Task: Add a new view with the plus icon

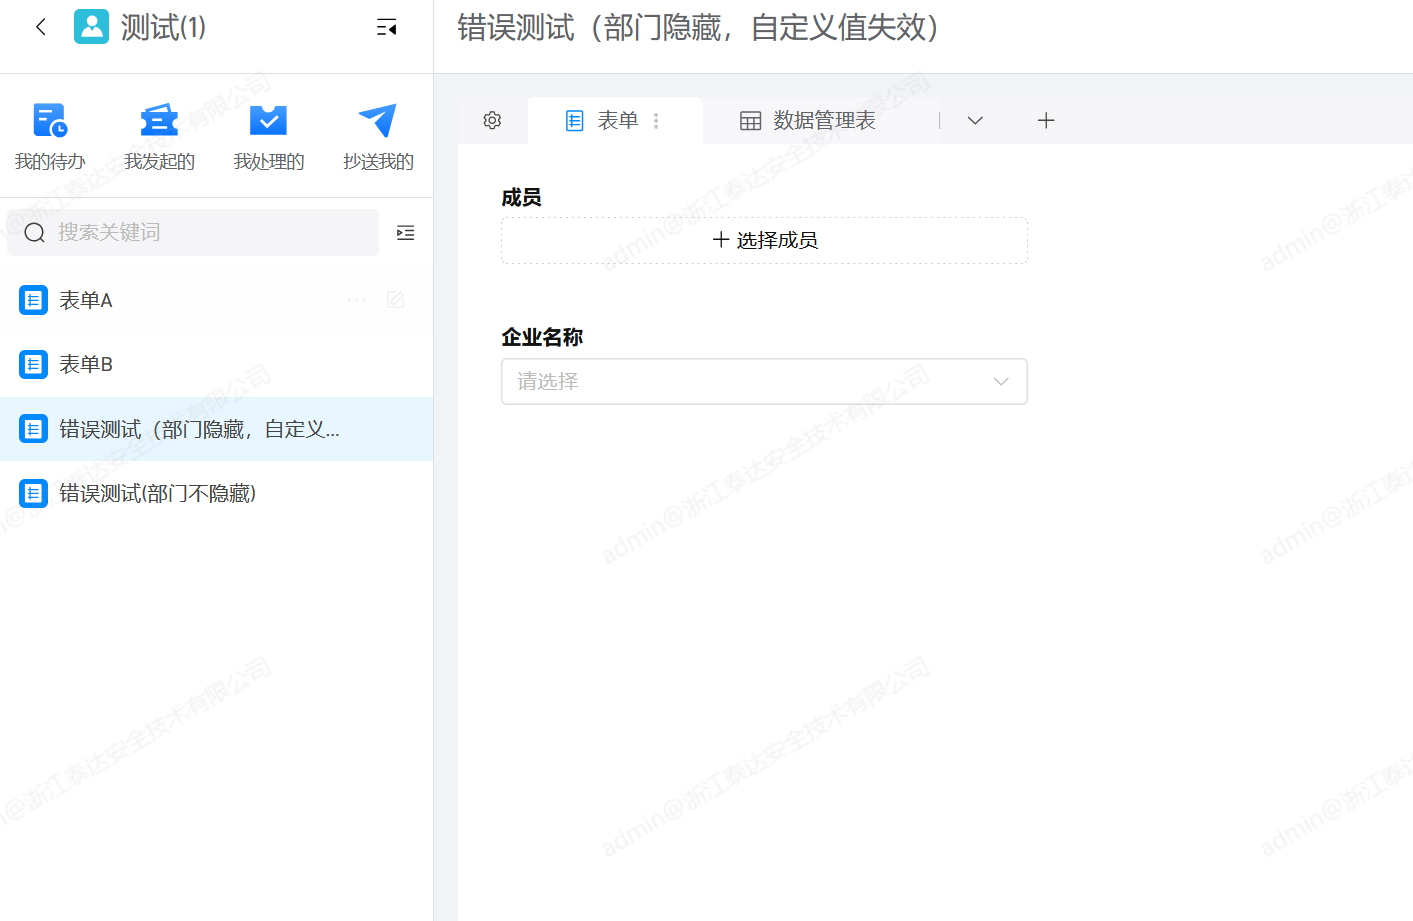Action: 1046,120
